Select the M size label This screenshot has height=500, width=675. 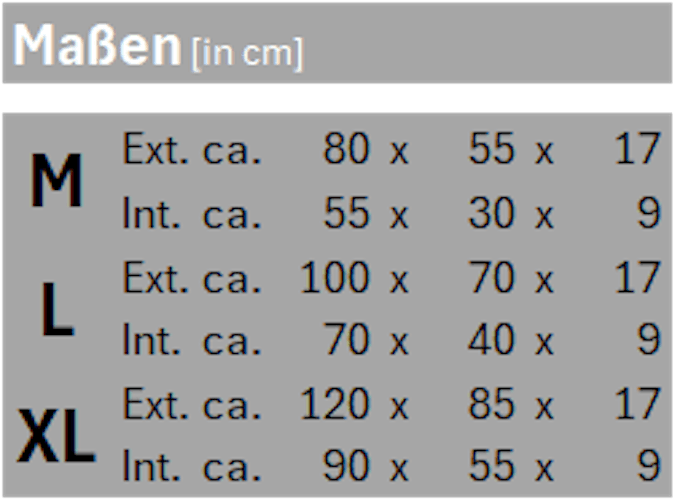point(56,183)
